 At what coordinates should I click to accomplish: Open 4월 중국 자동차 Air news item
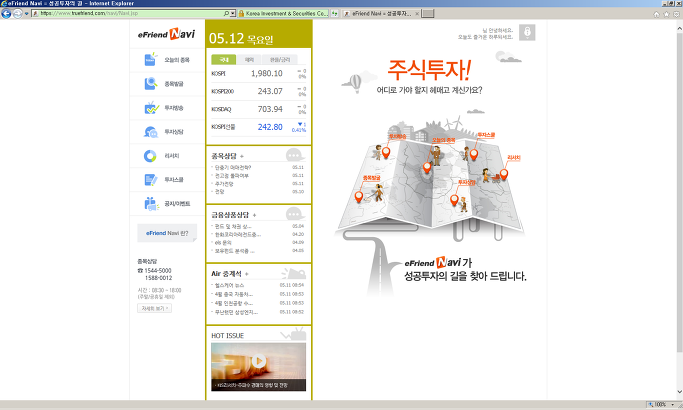tap(233, 294)
